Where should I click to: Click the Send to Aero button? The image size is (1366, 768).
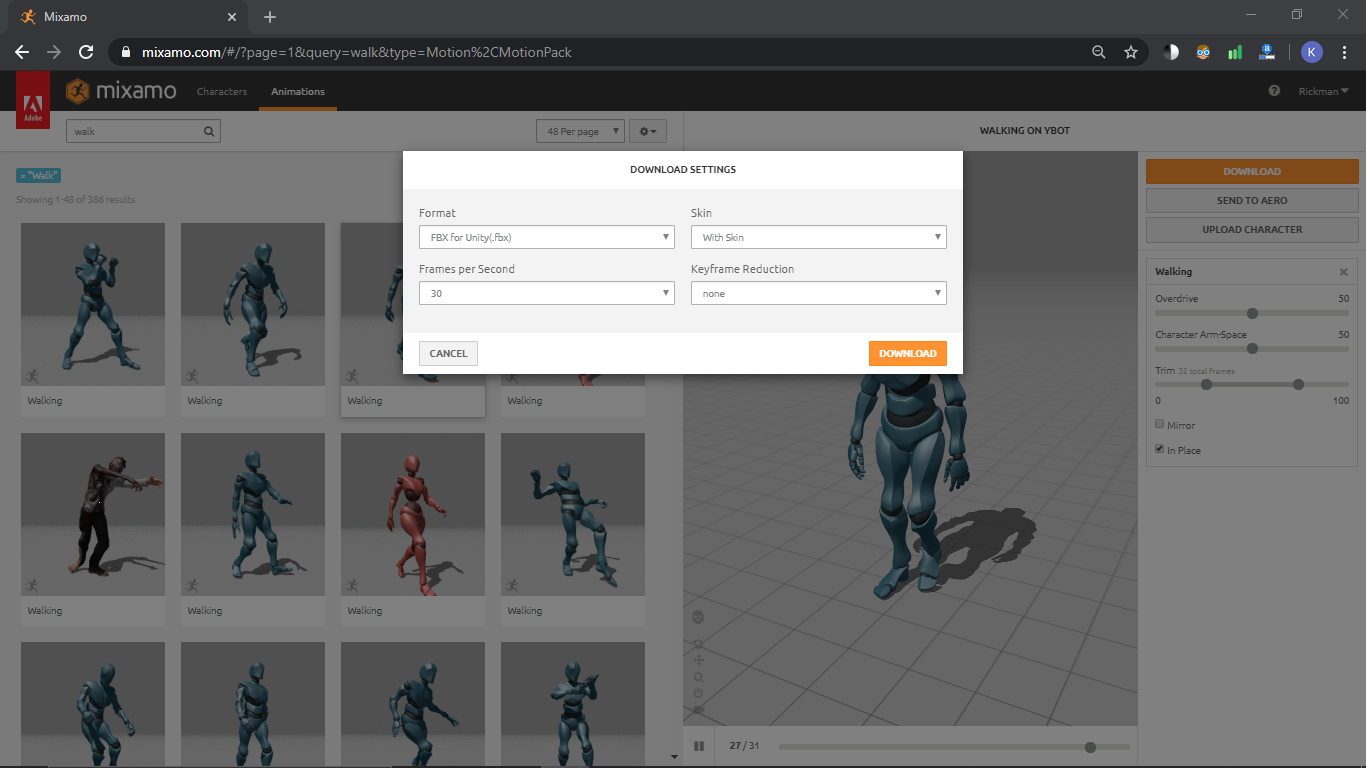(1252, 200)
